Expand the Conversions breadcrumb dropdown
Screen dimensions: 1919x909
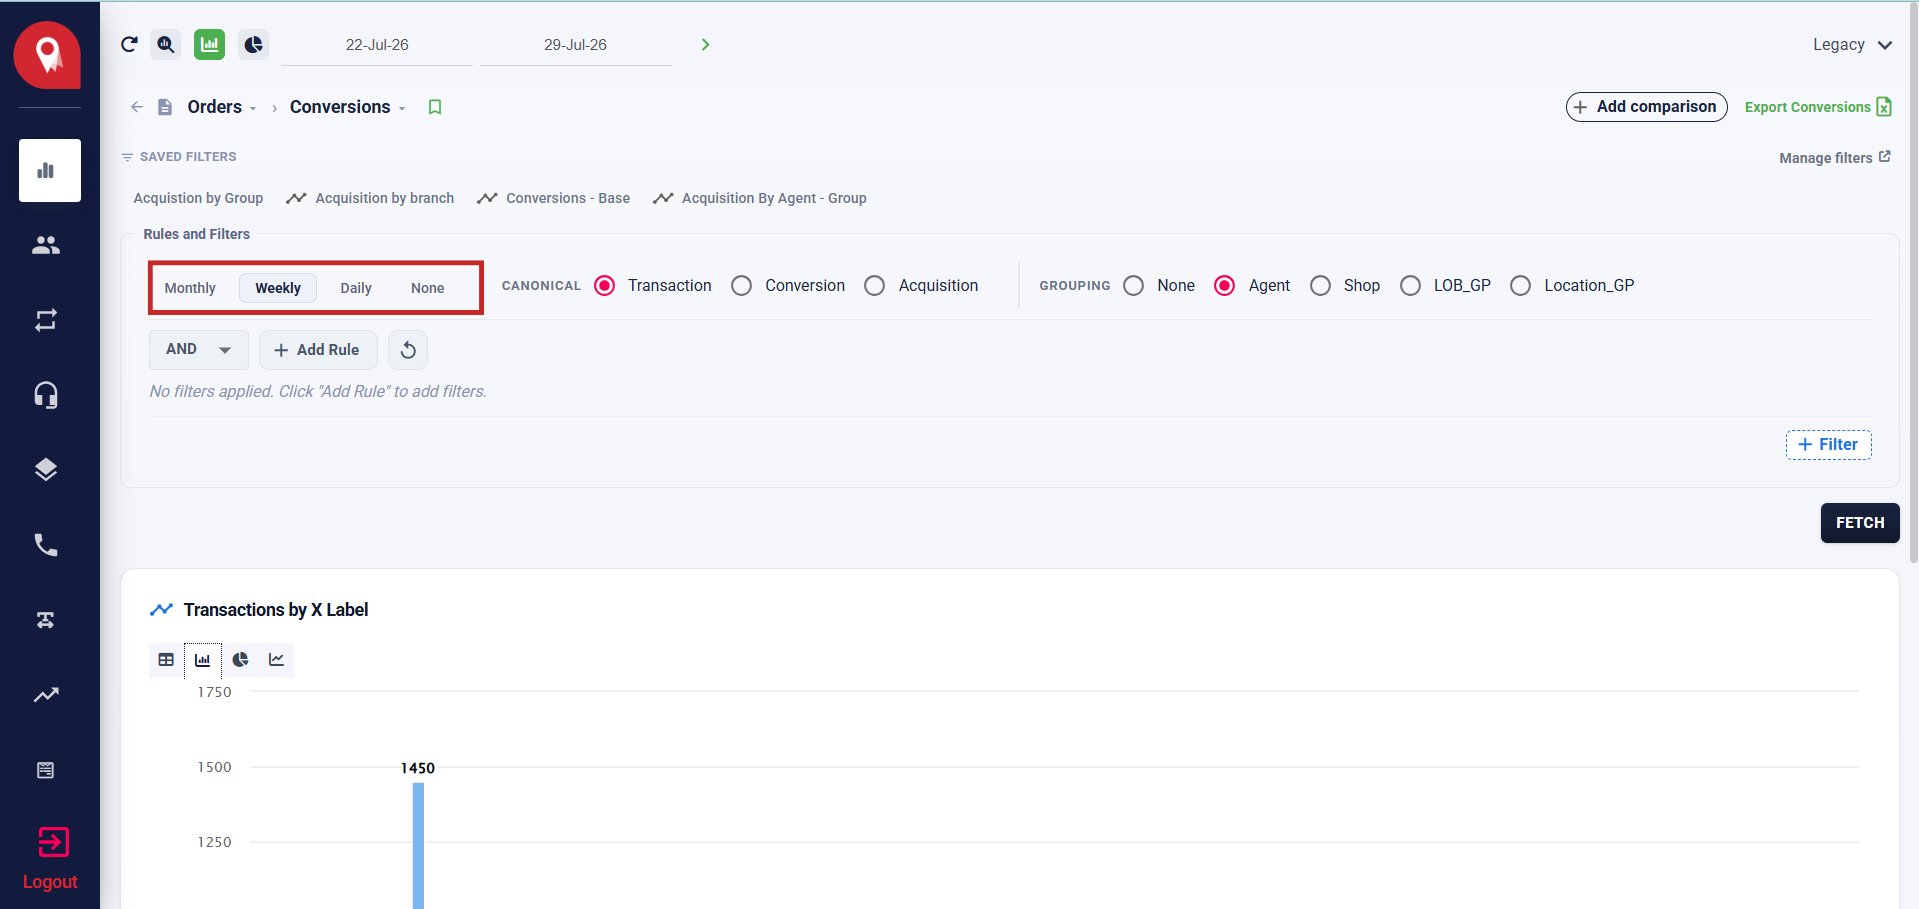point(402,108)
